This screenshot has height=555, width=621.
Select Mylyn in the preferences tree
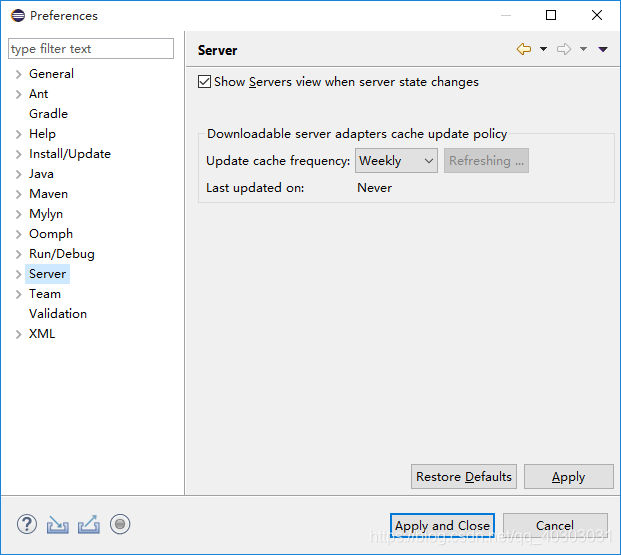pos(46,214)
